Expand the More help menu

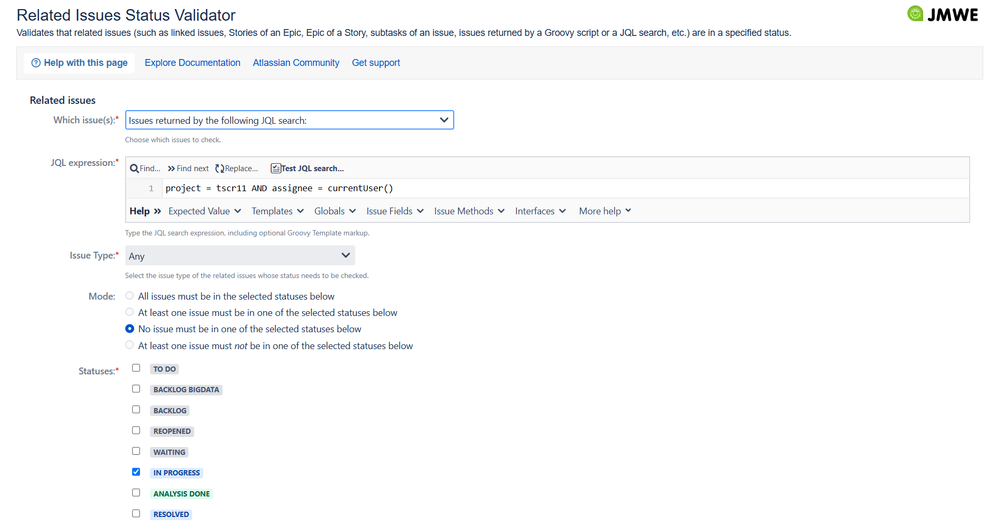click(x=605, y=211)
